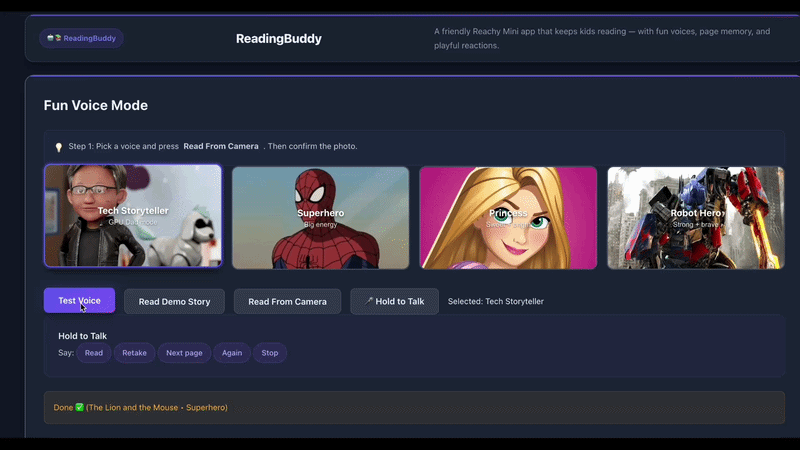
Task: Click the green checkmark status icon
Action: coord(80,407)
